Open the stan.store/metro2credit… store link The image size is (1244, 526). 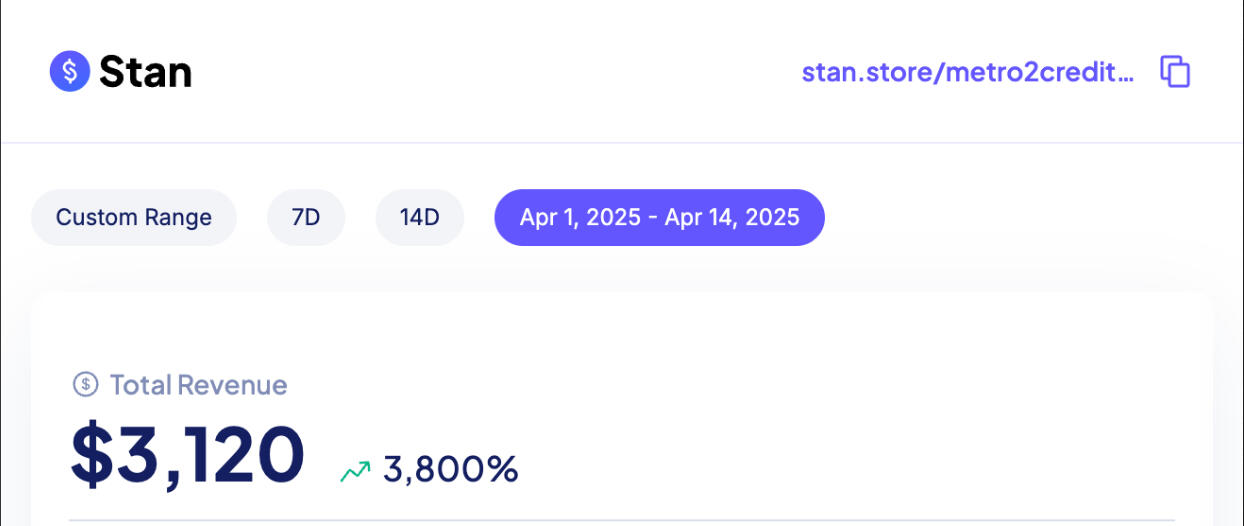968,72
